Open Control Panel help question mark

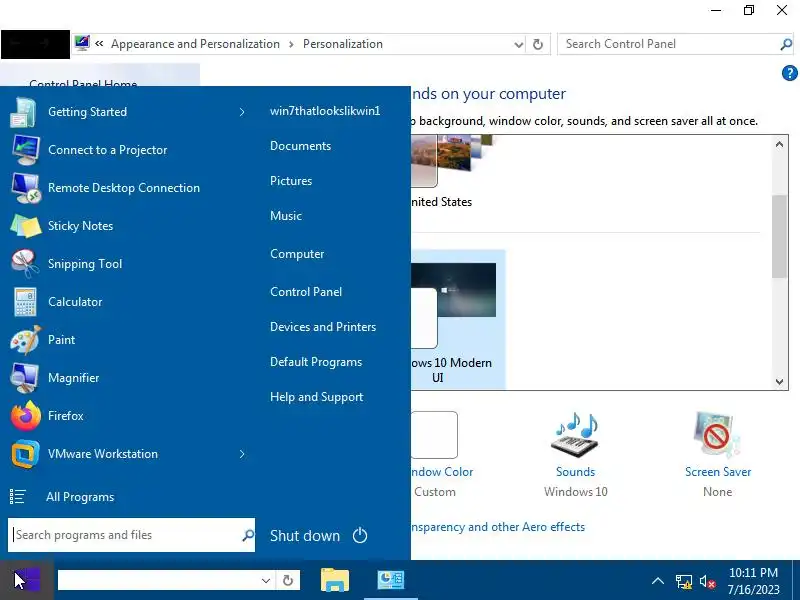[789, 73]
